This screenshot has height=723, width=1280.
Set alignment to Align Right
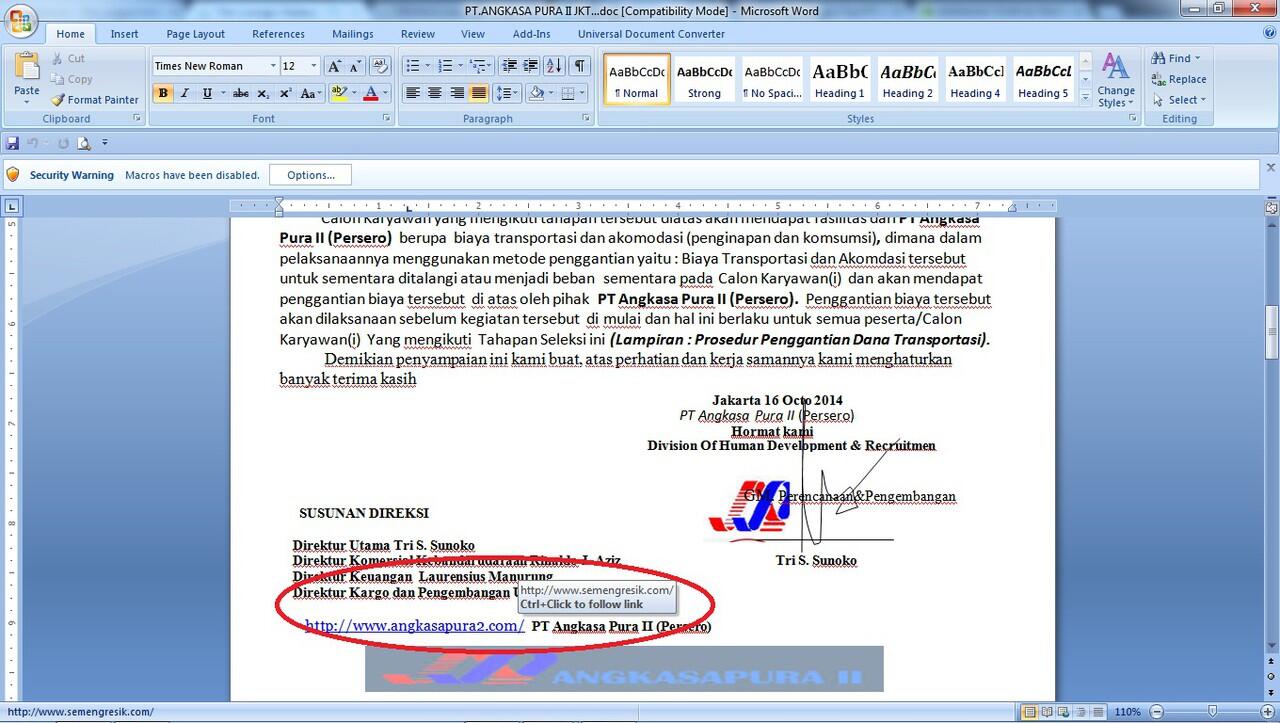coord(457,93)
